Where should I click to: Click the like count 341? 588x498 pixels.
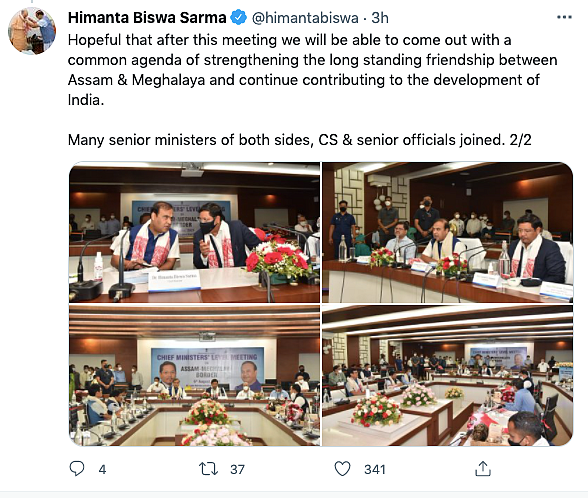tap(375, 469)
